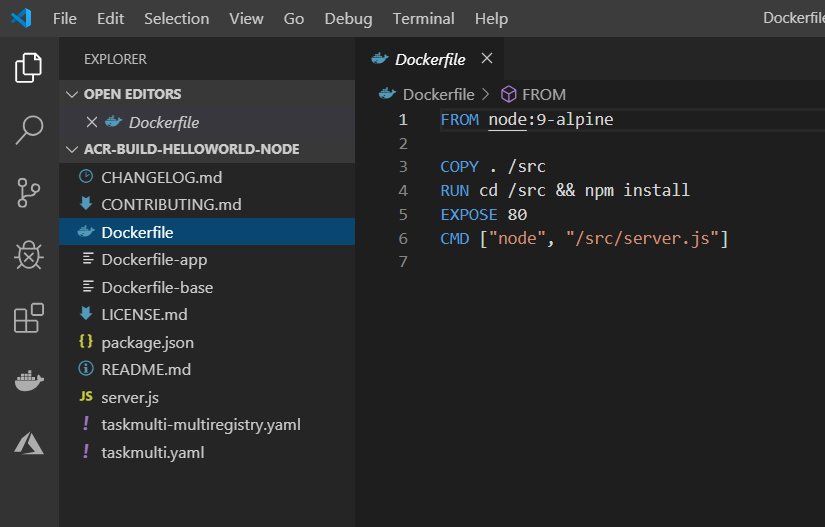Image resolution: width=825 pixels, height=527 pixels.
Task: Open the Docker view whale icon
Action: [x=28, y=380]
